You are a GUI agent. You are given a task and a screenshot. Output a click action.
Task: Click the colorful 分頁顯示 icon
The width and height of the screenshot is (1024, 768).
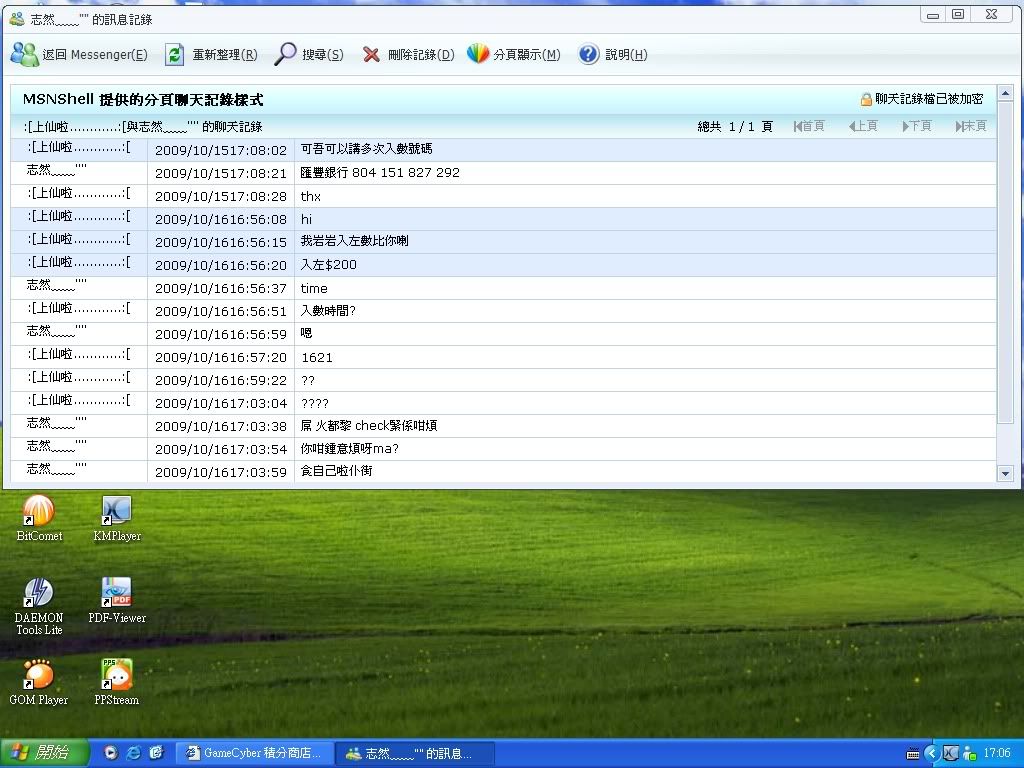478,54
